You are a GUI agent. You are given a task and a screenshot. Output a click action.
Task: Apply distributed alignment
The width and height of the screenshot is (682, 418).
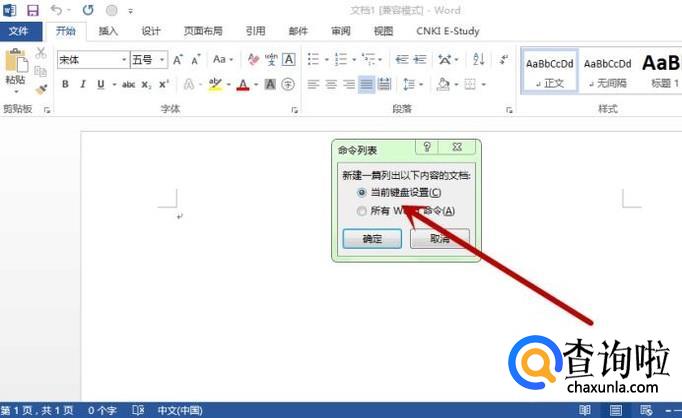pos(384,84)
